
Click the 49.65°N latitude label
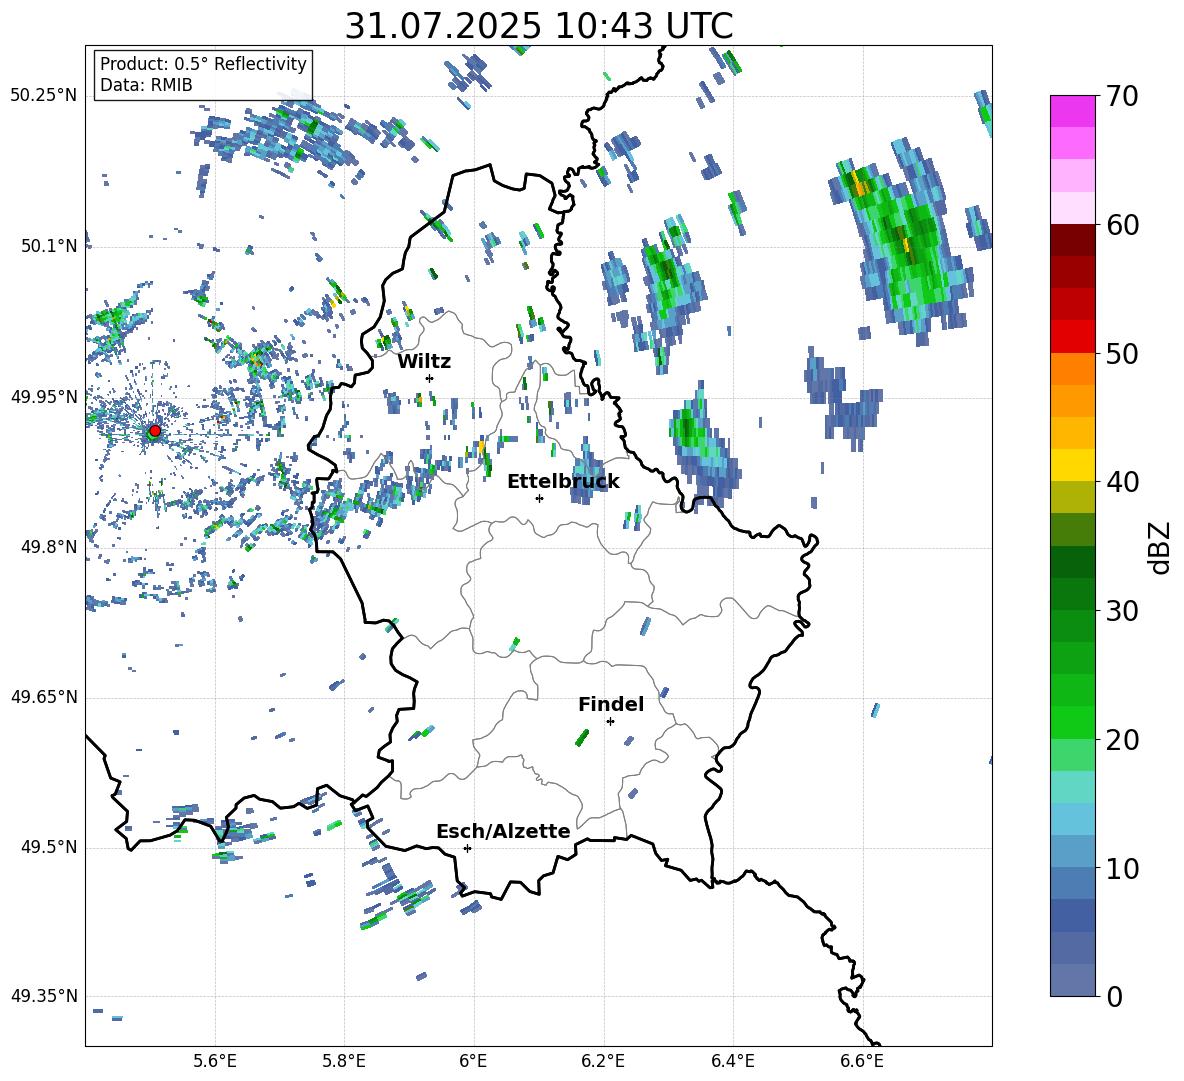coord(44,697)
